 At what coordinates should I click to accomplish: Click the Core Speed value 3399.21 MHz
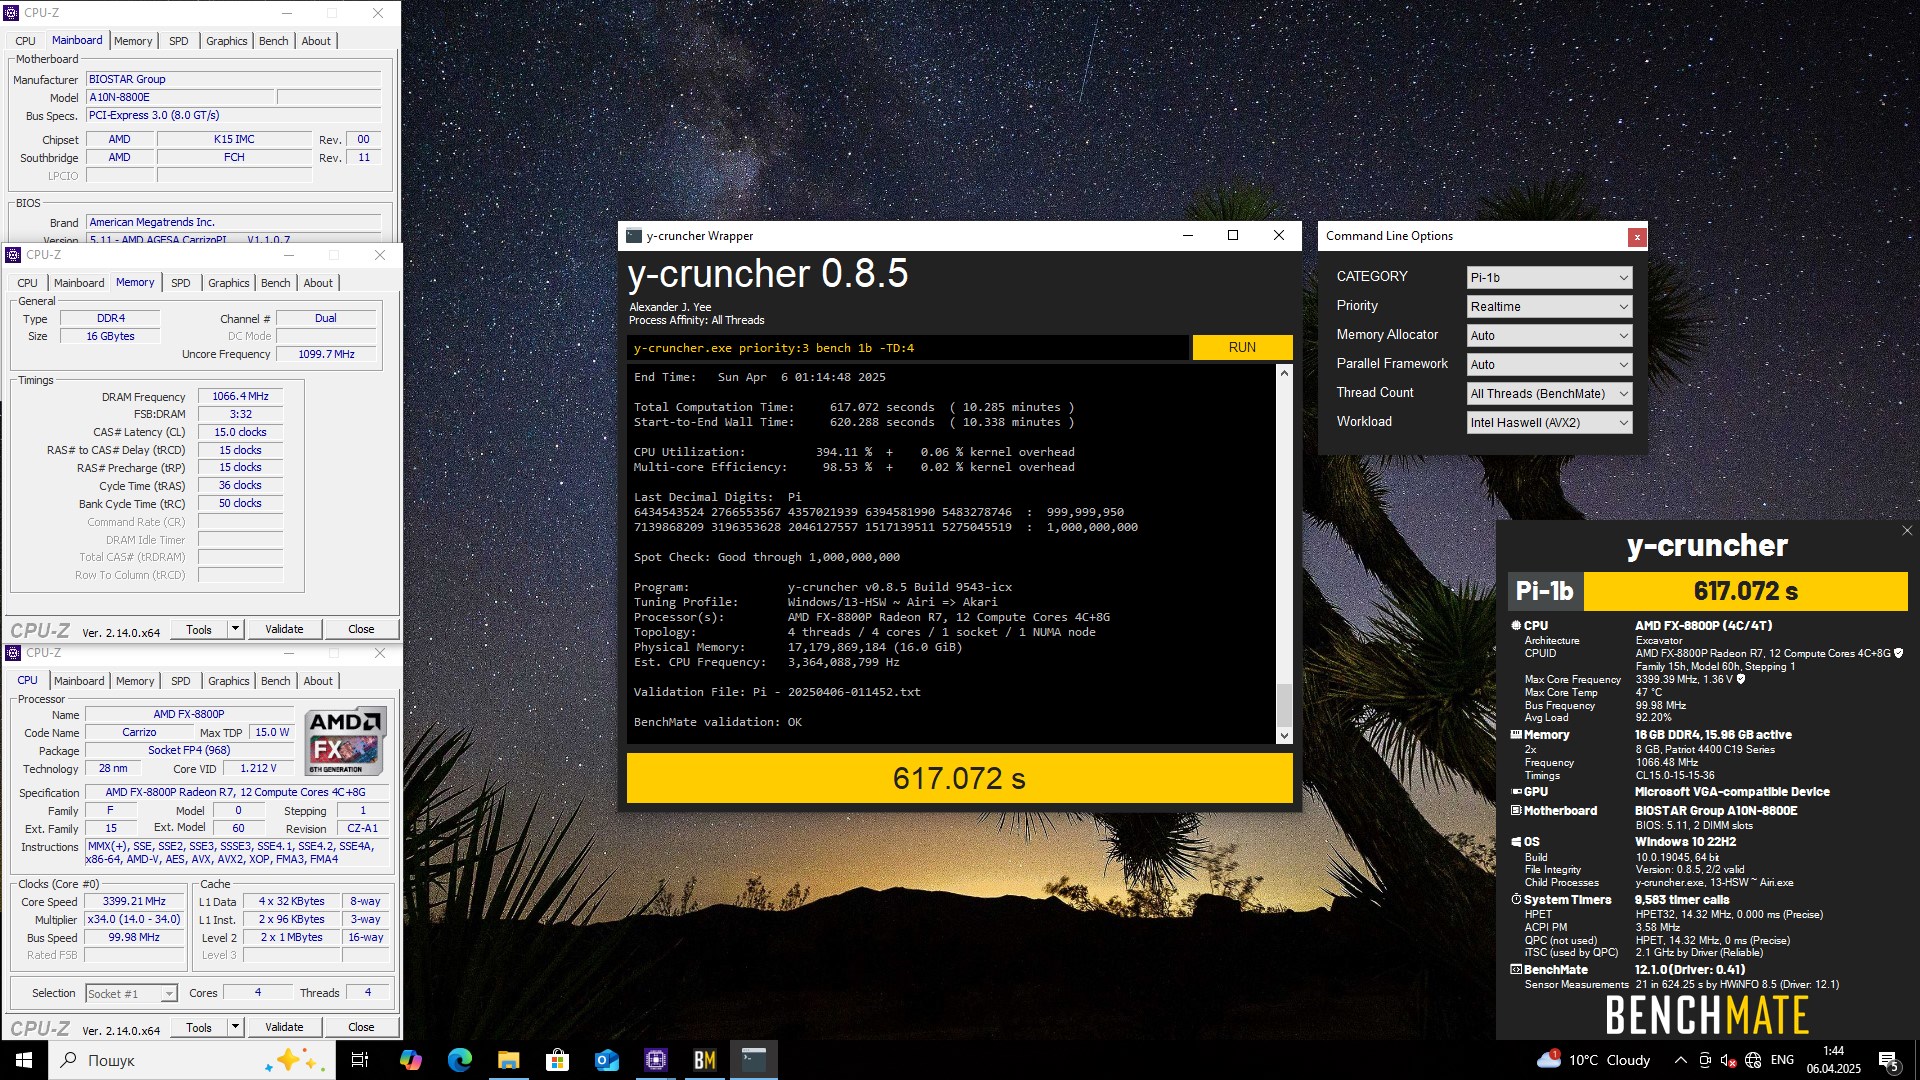(134, 901)
